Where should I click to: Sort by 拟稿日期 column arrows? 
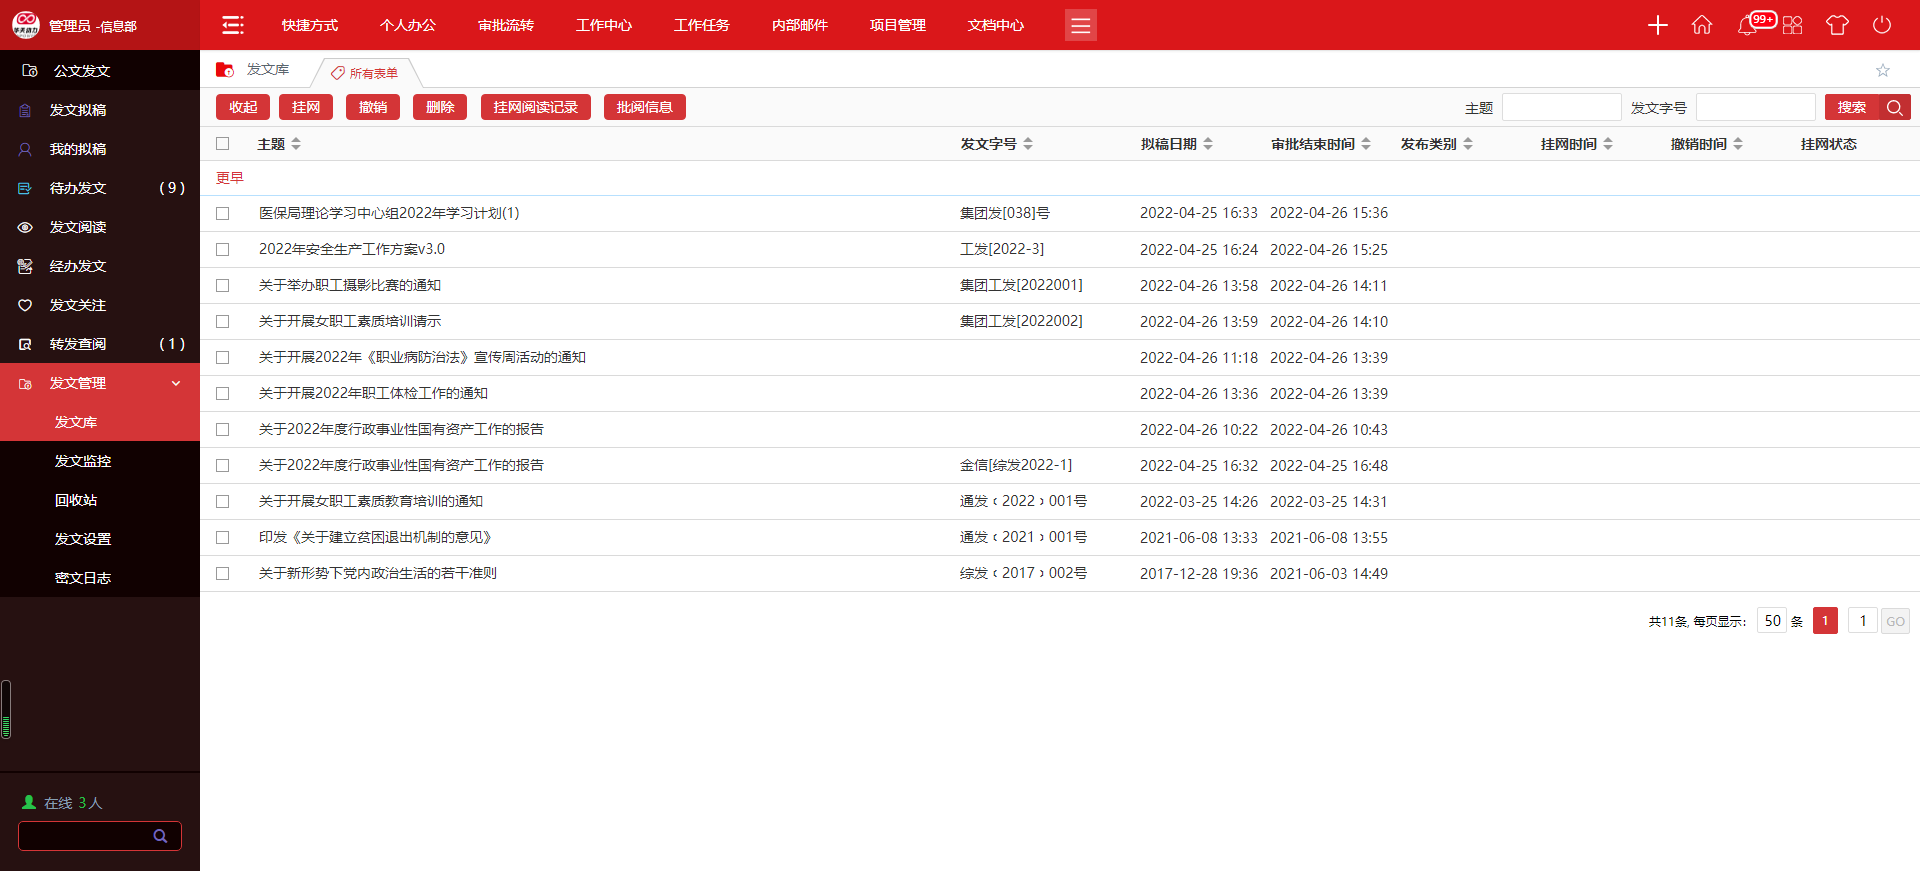point(1208,144)
